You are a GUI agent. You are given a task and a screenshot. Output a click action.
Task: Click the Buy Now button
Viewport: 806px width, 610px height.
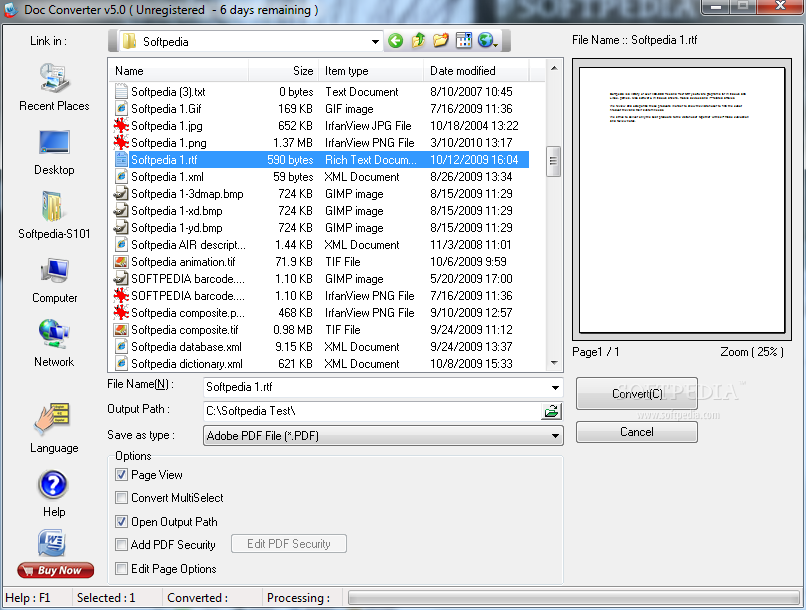pos(56,570)
